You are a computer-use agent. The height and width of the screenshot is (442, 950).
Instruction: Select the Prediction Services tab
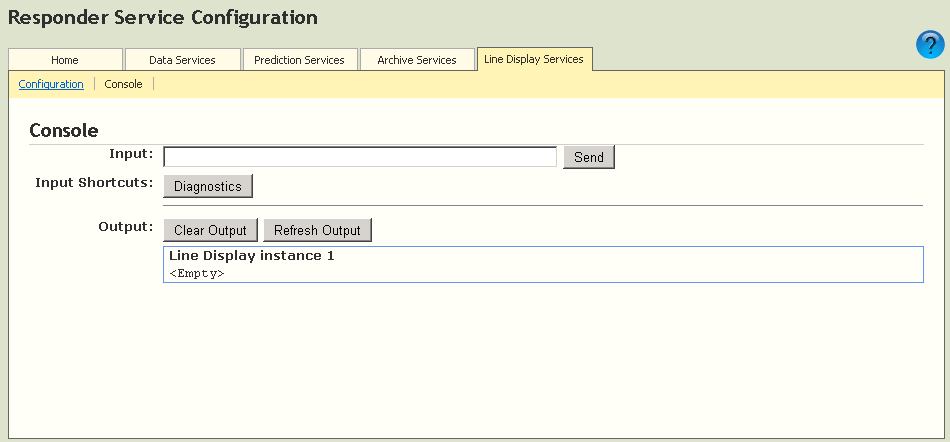299,60
